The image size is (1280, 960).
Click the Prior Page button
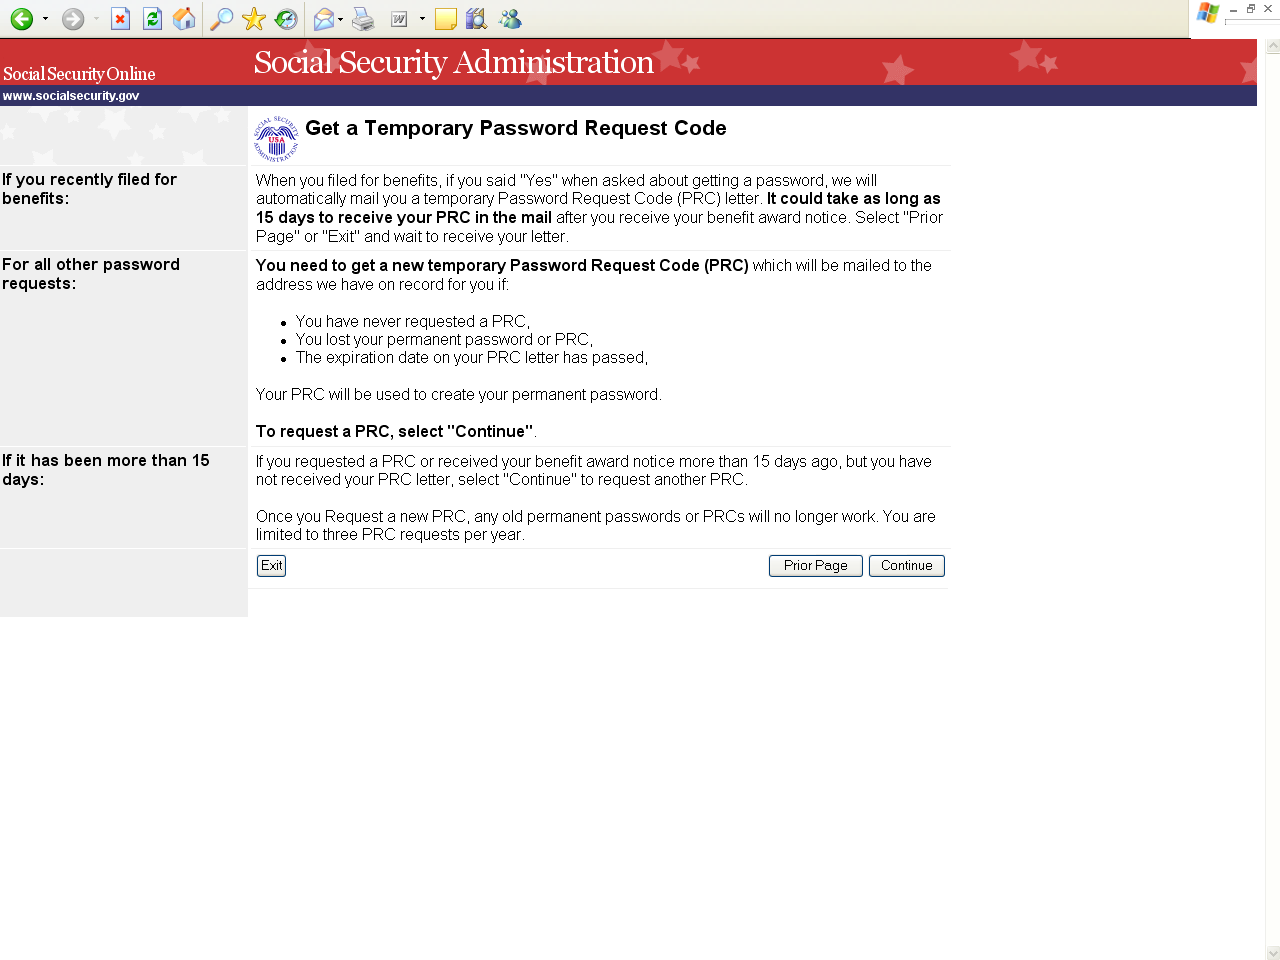click(816, 566)
